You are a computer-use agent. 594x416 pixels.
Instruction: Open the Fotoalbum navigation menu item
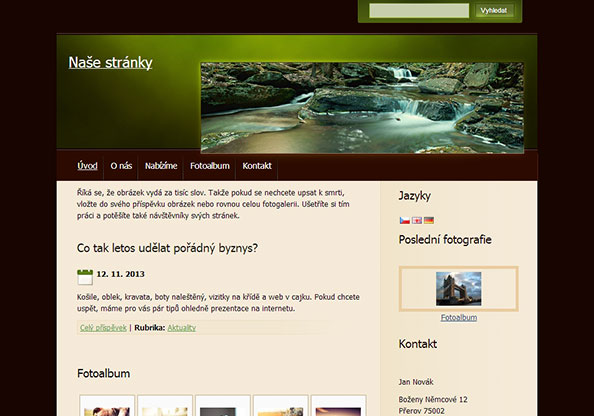point(210,166)
